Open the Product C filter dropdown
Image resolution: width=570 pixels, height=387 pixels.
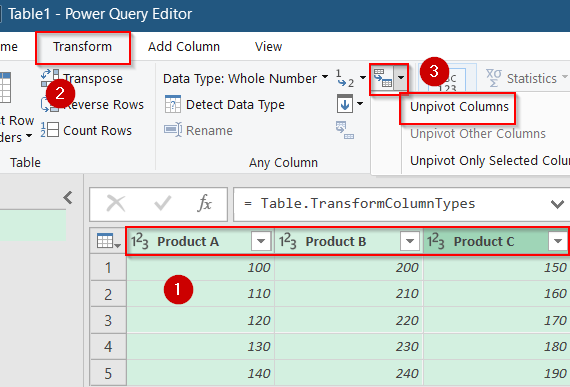click(558, 241)
